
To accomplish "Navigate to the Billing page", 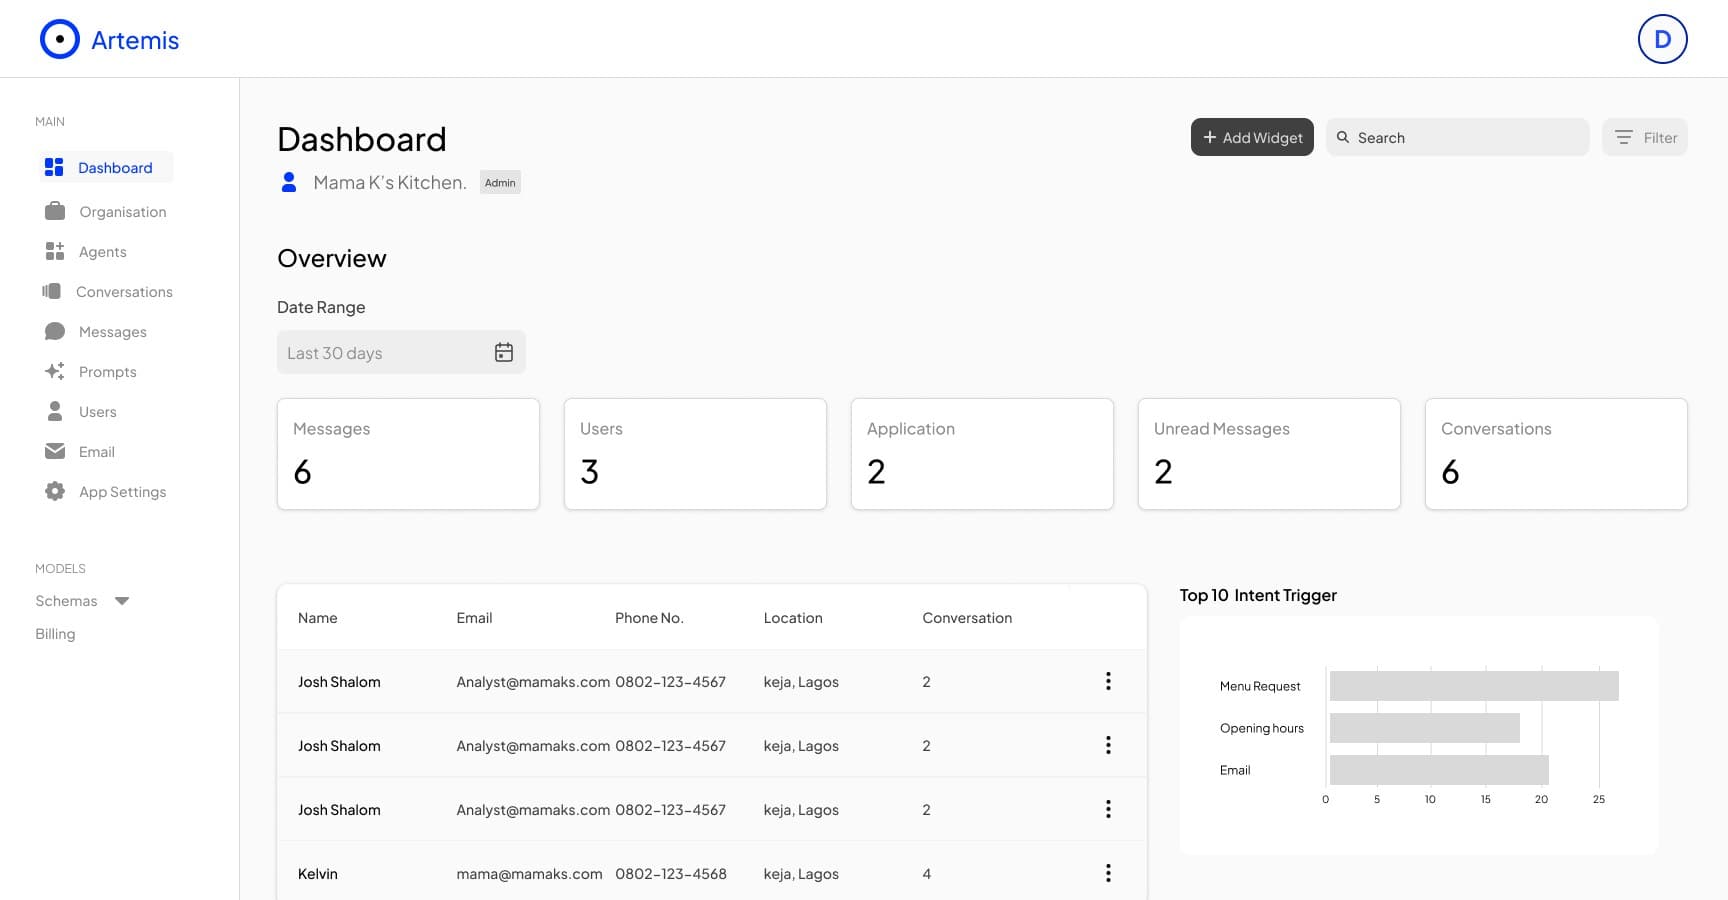I will coord(55,633).
